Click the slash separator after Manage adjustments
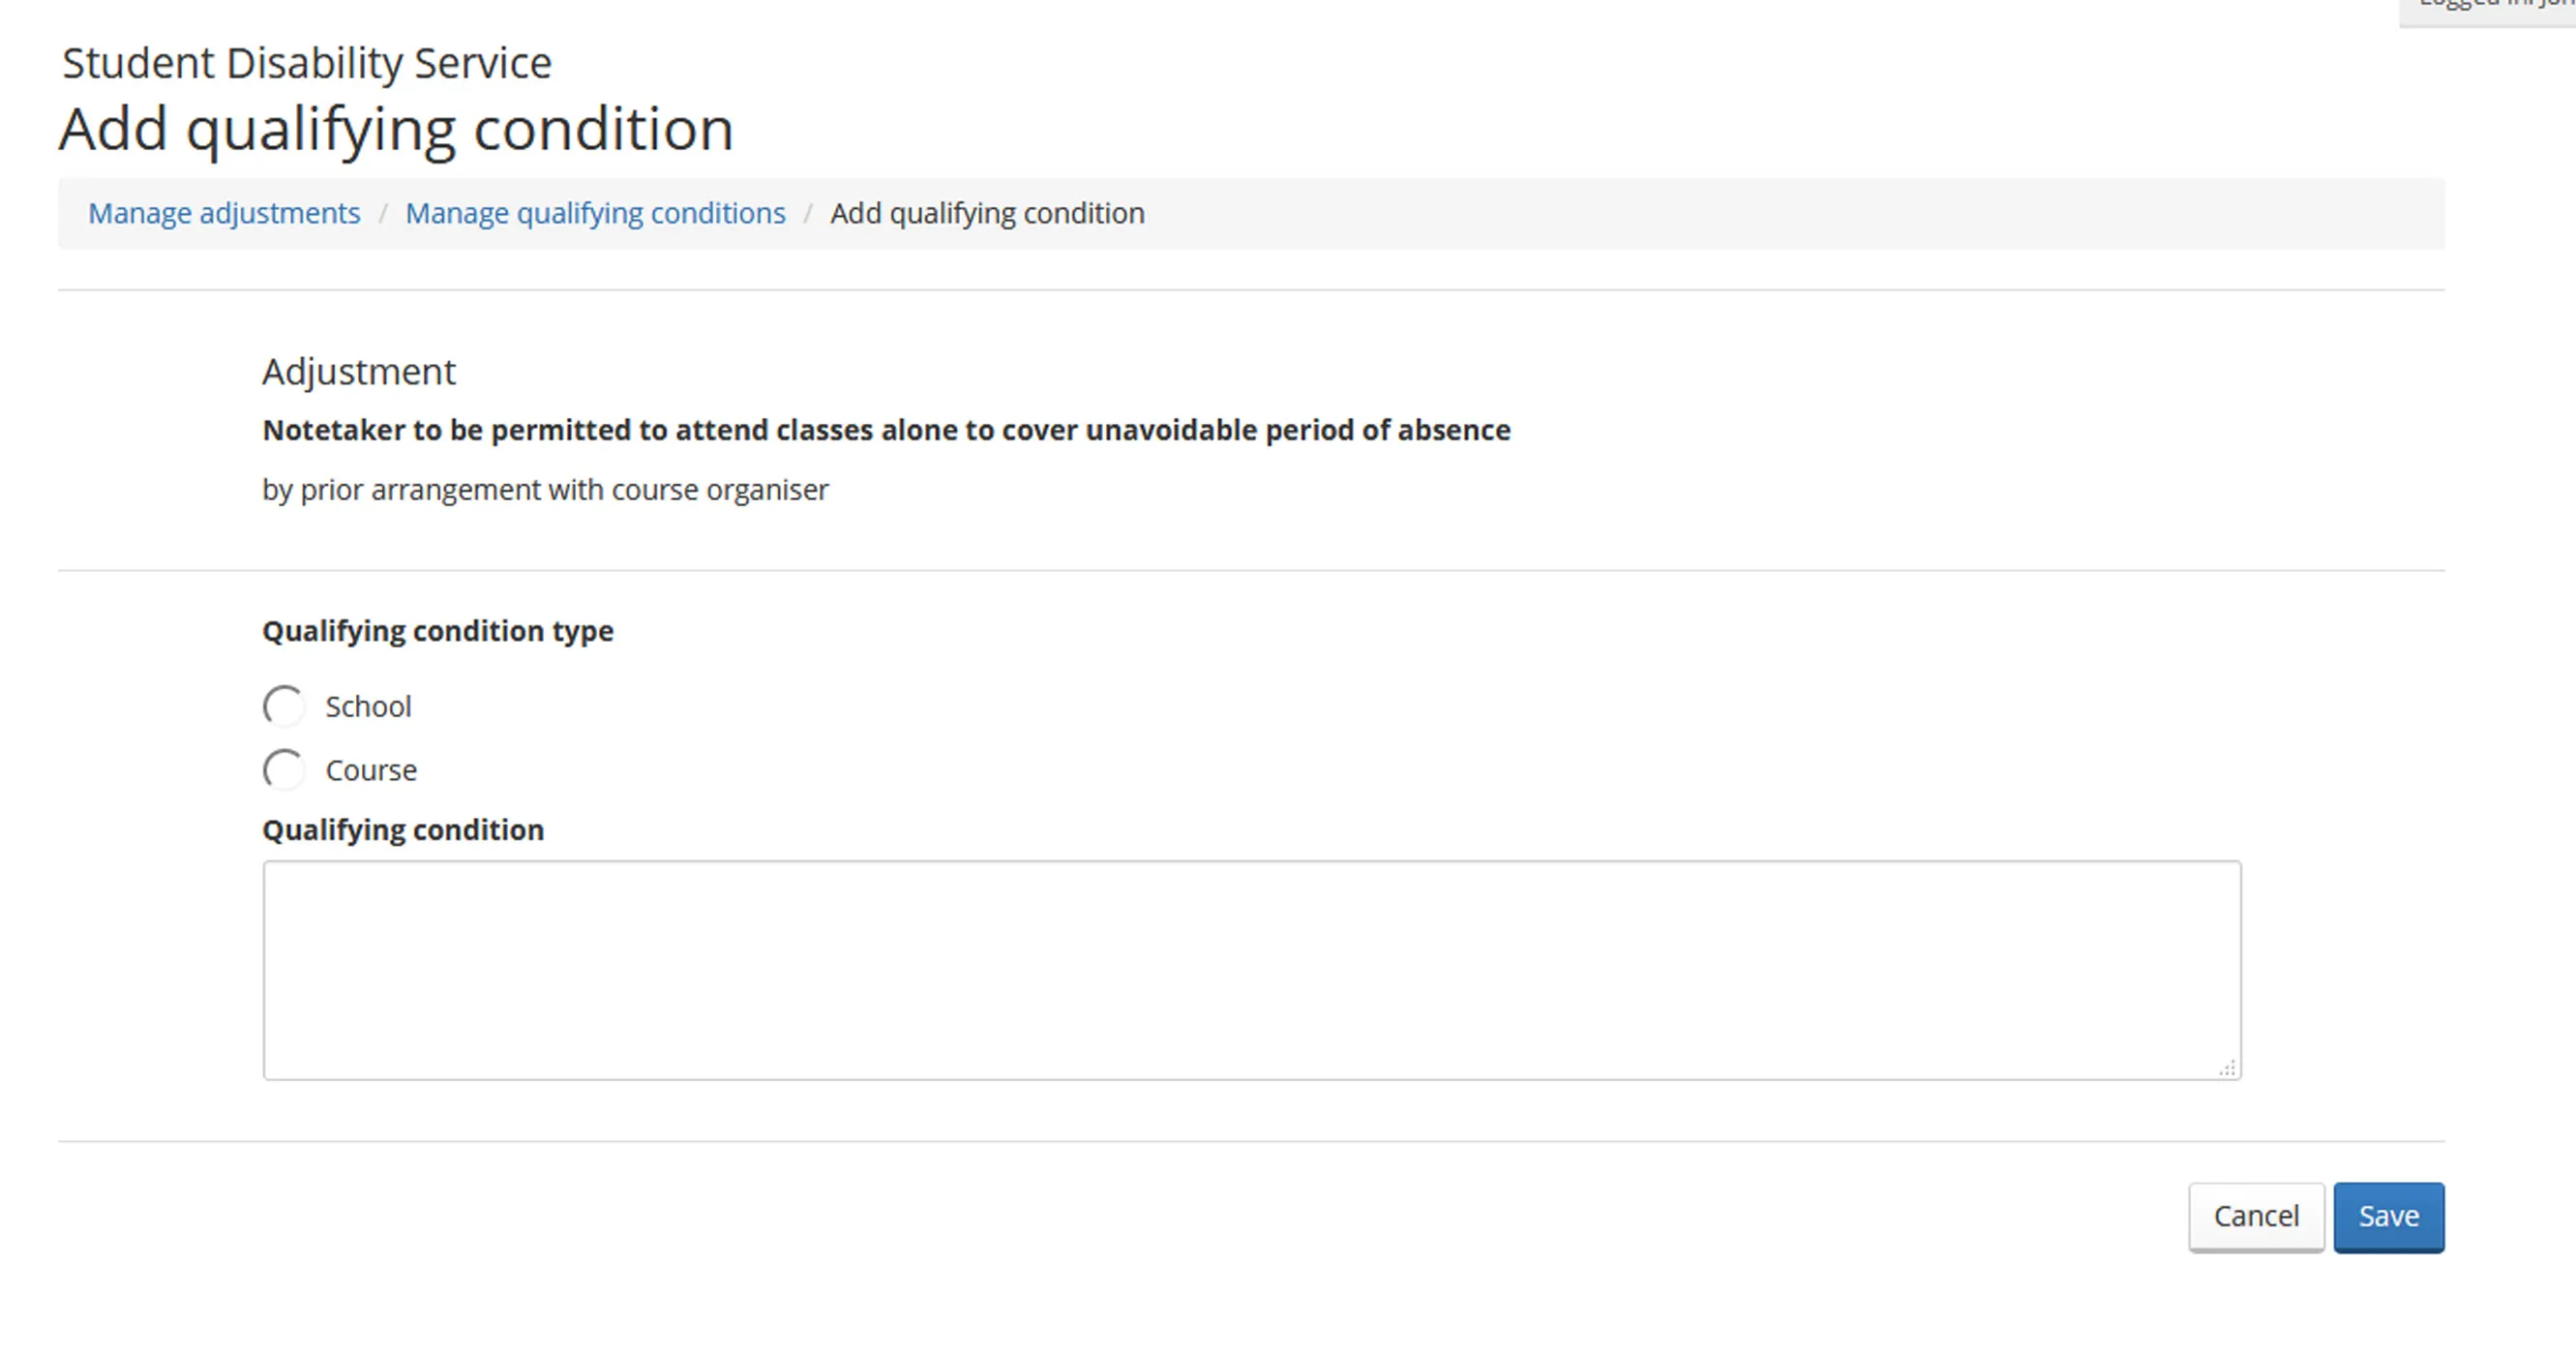This screenshot has width=2576, height=1355. [x=383, y=213]
